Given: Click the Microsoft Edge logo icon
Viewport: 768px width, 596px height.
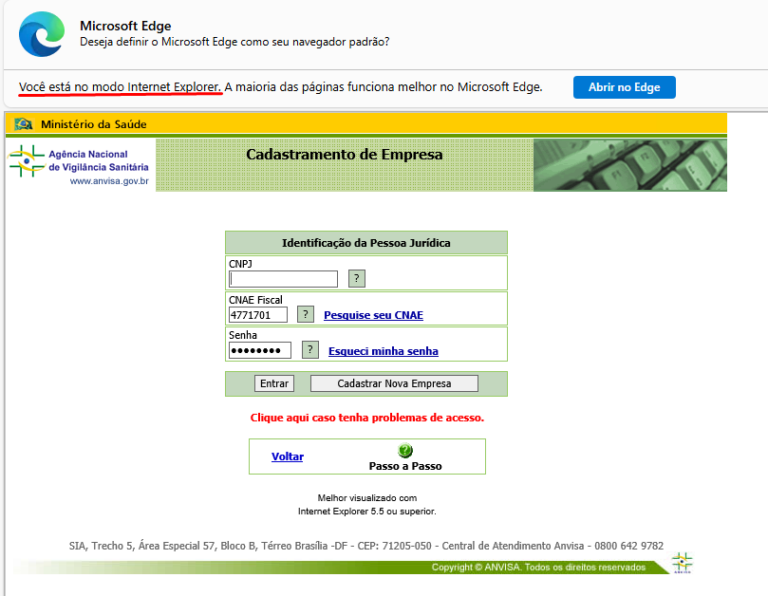Looking at the screenshot, I should coord(41,33).
